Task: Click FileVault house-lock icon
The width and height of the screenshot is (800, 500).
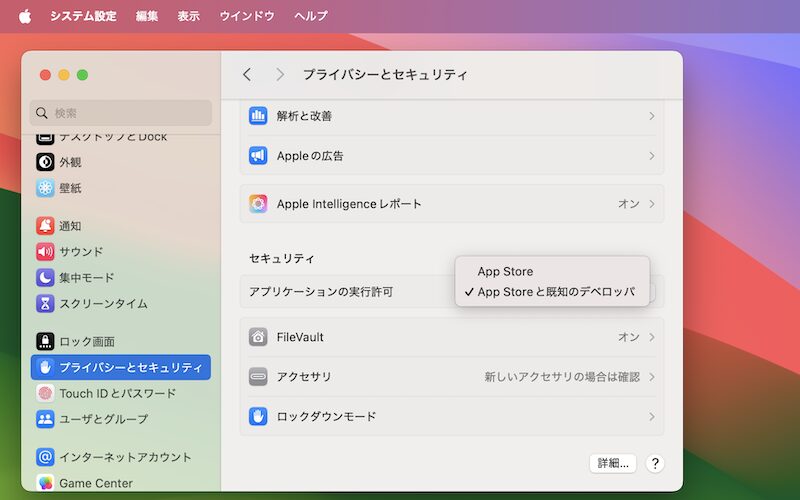Action: coord(258,337)
